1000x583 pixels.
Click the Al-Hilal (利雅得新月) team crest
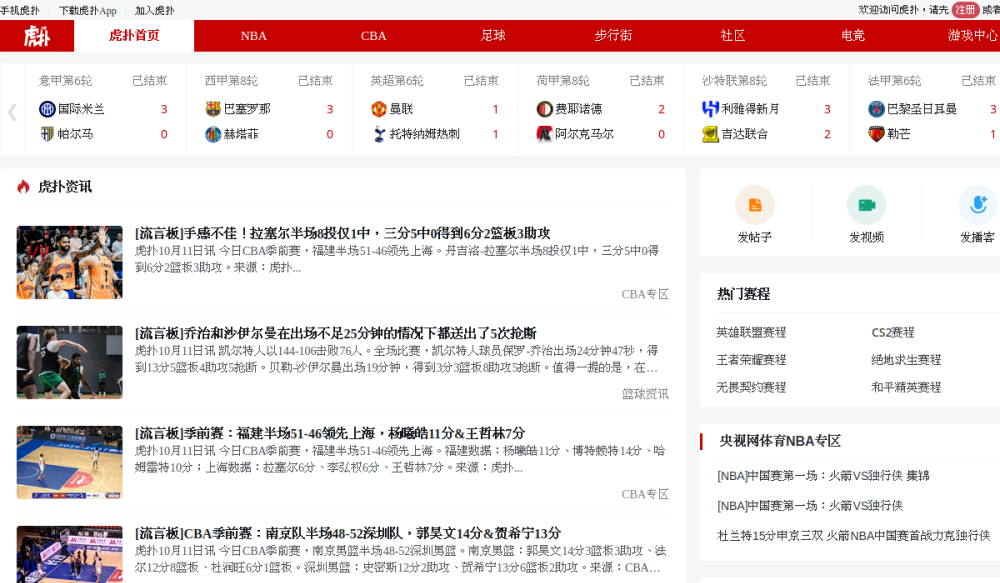(x=710, y=109)
